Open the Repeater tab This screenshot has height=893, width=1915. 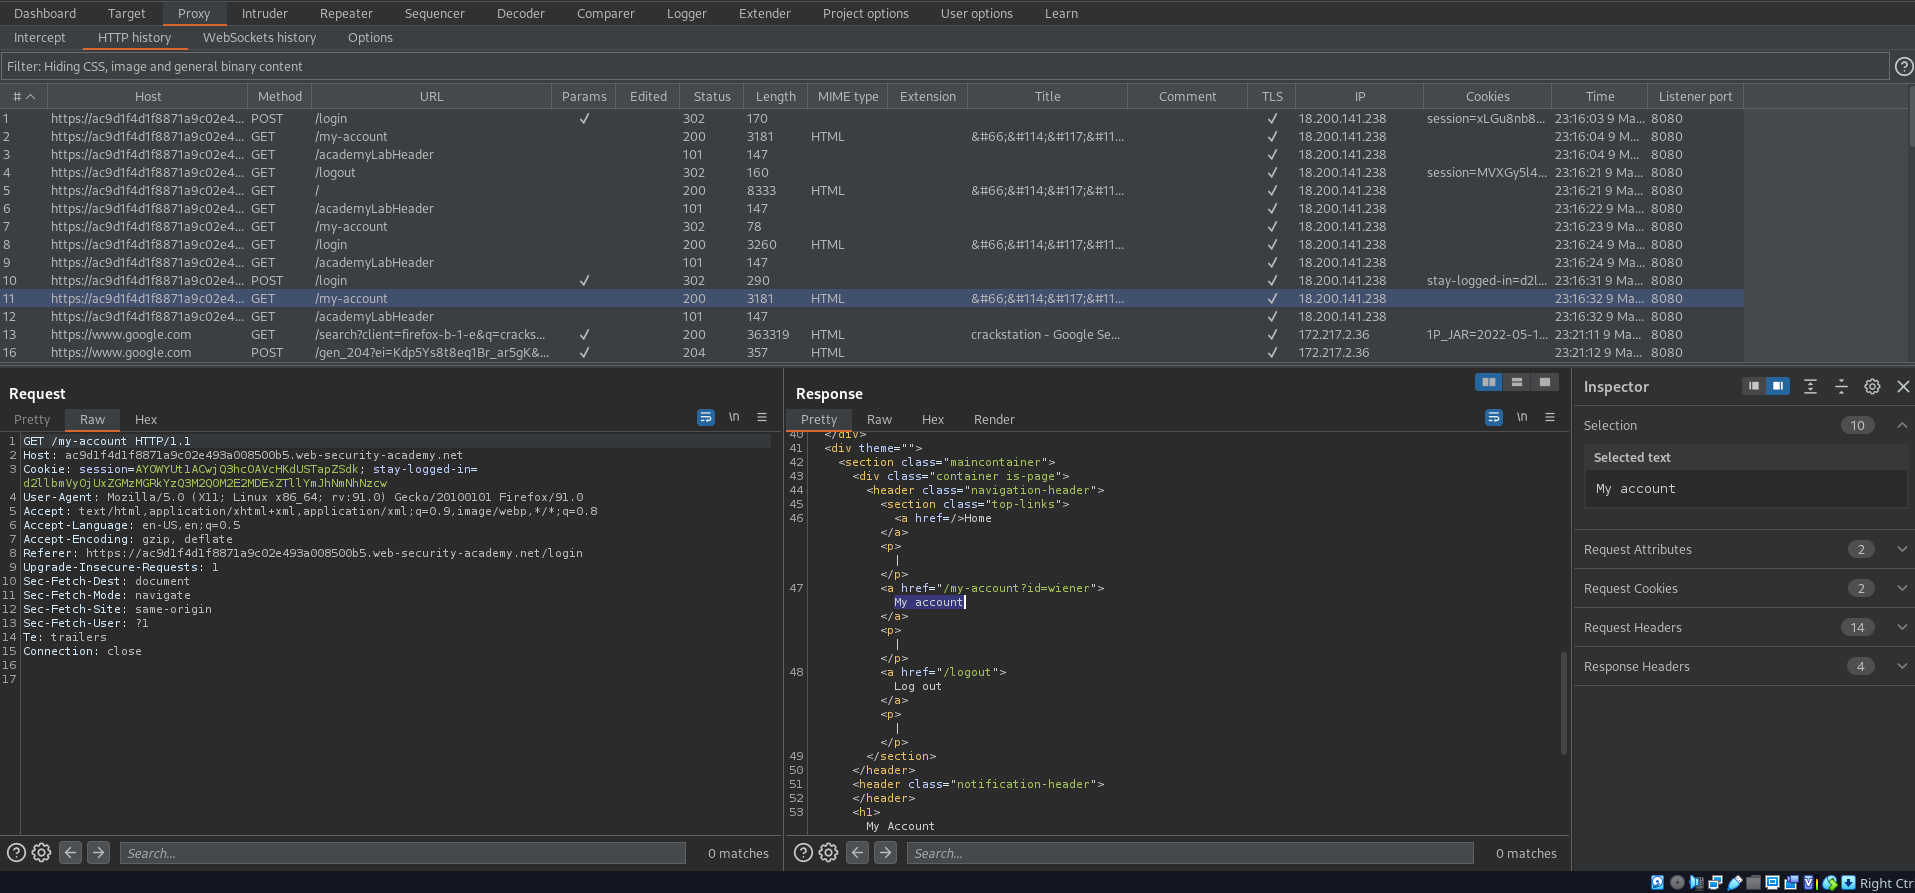(346, 13)
